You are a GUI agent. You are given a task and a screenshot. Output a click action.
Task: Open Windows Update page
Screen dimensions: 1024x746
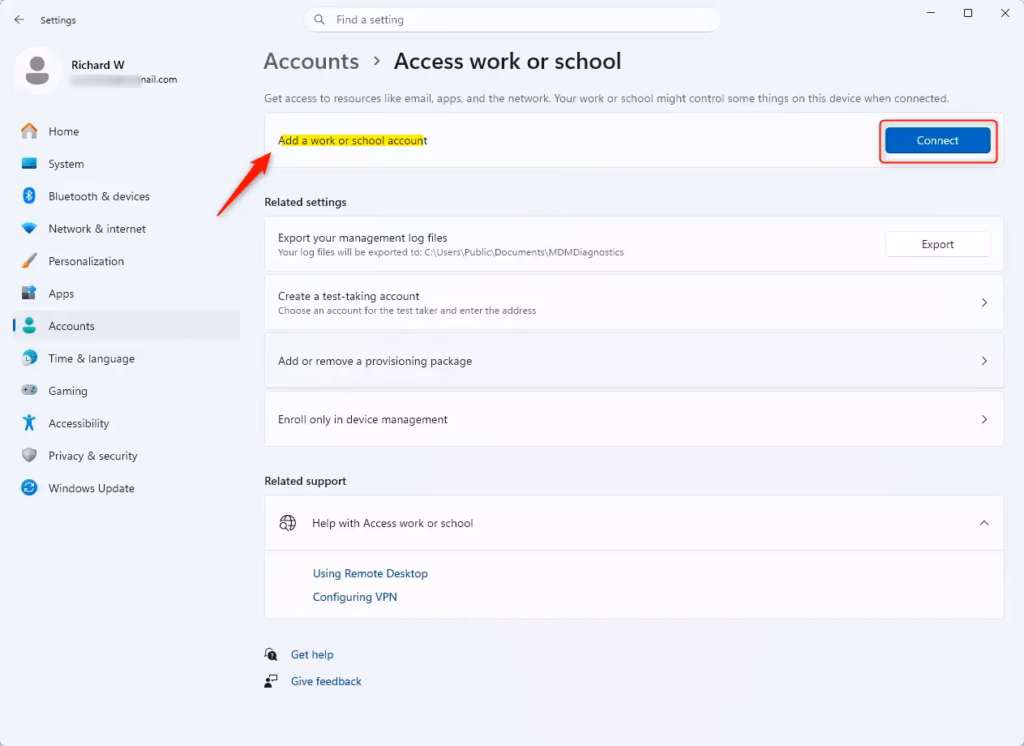point(127,488)
